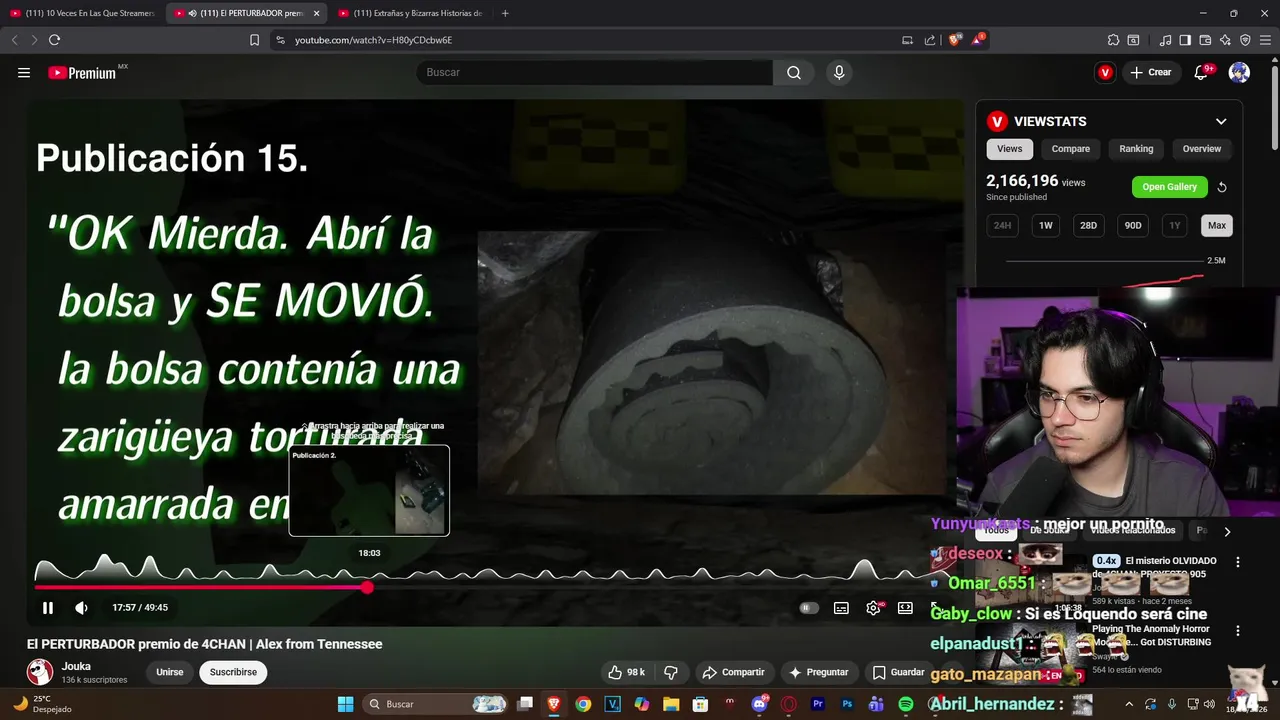
Task: Open options for 'Playing The Anomaly Horror' video
Action: coord(1238,631)
